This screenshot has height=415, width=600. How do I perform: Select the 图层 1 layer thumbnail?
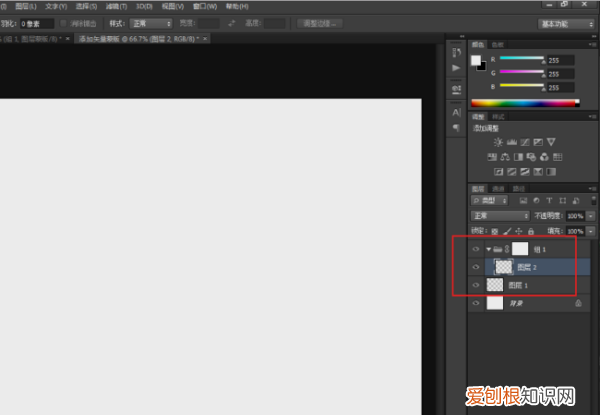pyautogui.click(x=494, y=285)
